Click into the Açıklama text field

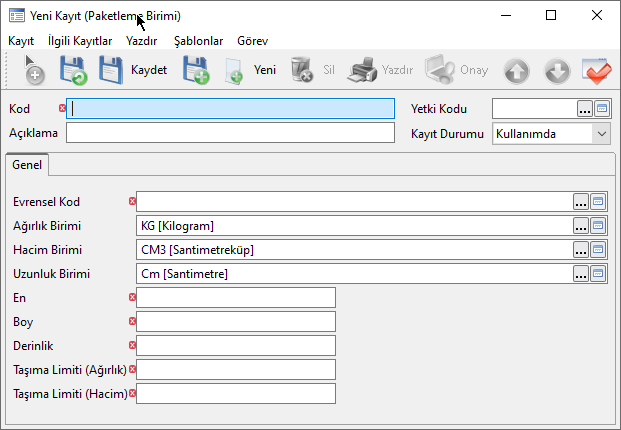coord(230,134)
